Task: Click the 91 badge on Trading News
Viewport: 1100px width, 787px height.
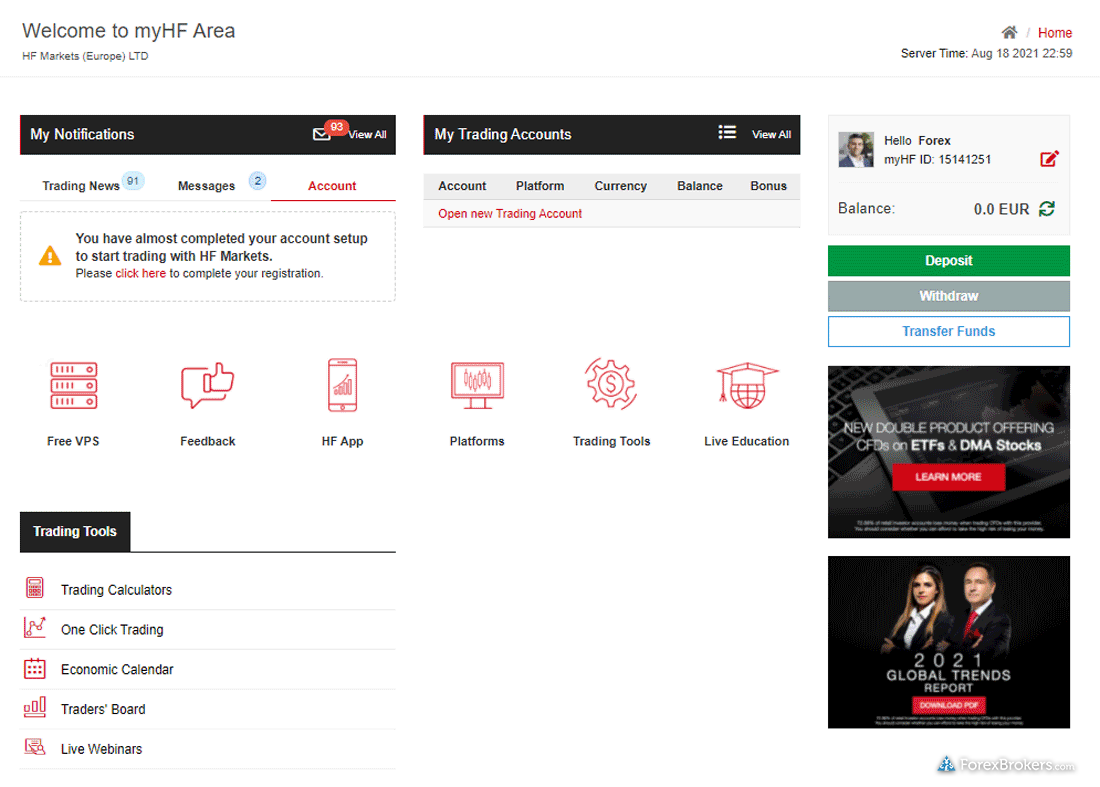Action: point(133,181)
